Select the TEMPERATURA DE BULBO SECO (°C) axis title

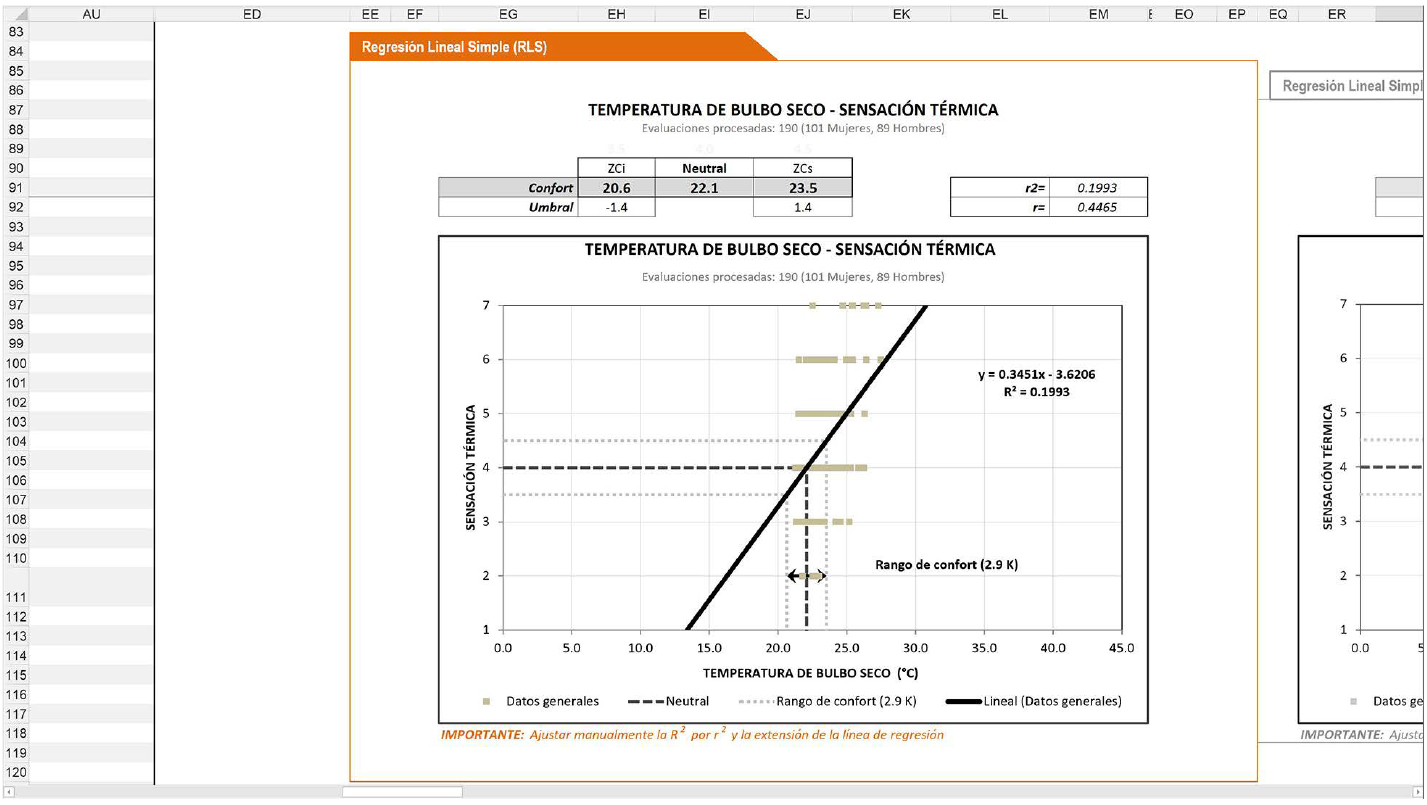pos(810,673)
